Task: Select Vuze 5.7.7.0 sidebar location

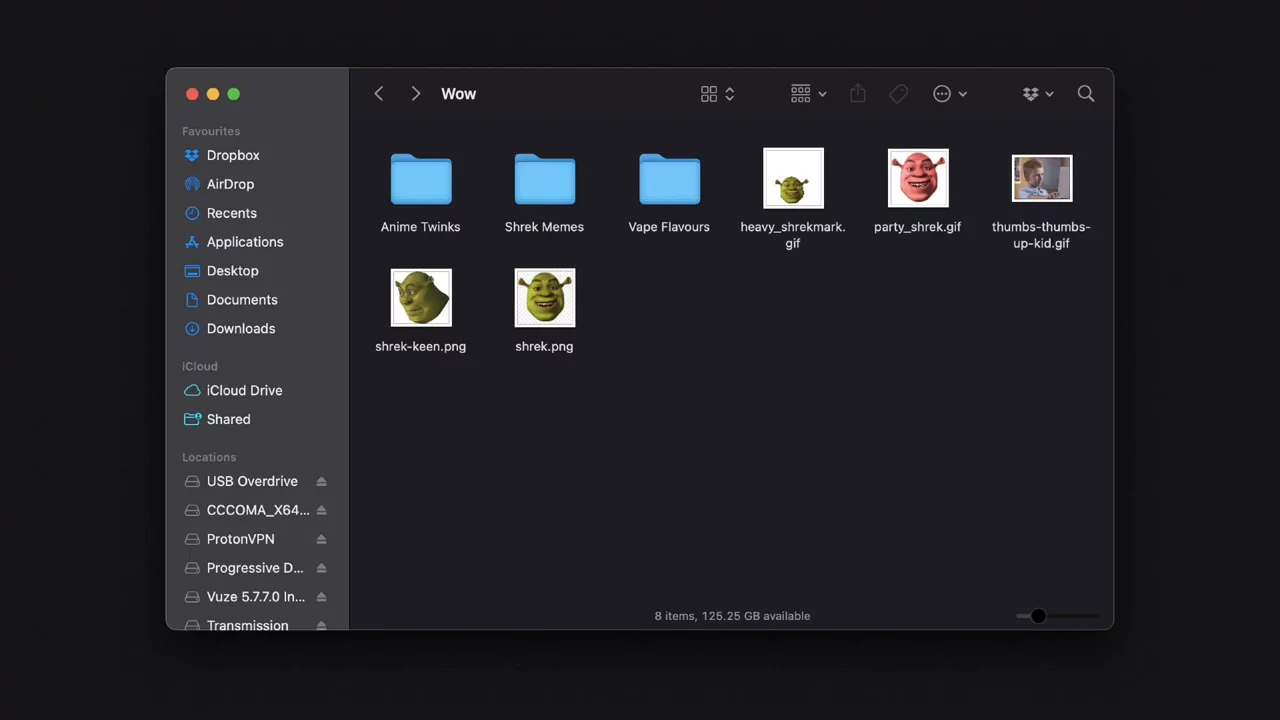Action: tap(256, 597)
